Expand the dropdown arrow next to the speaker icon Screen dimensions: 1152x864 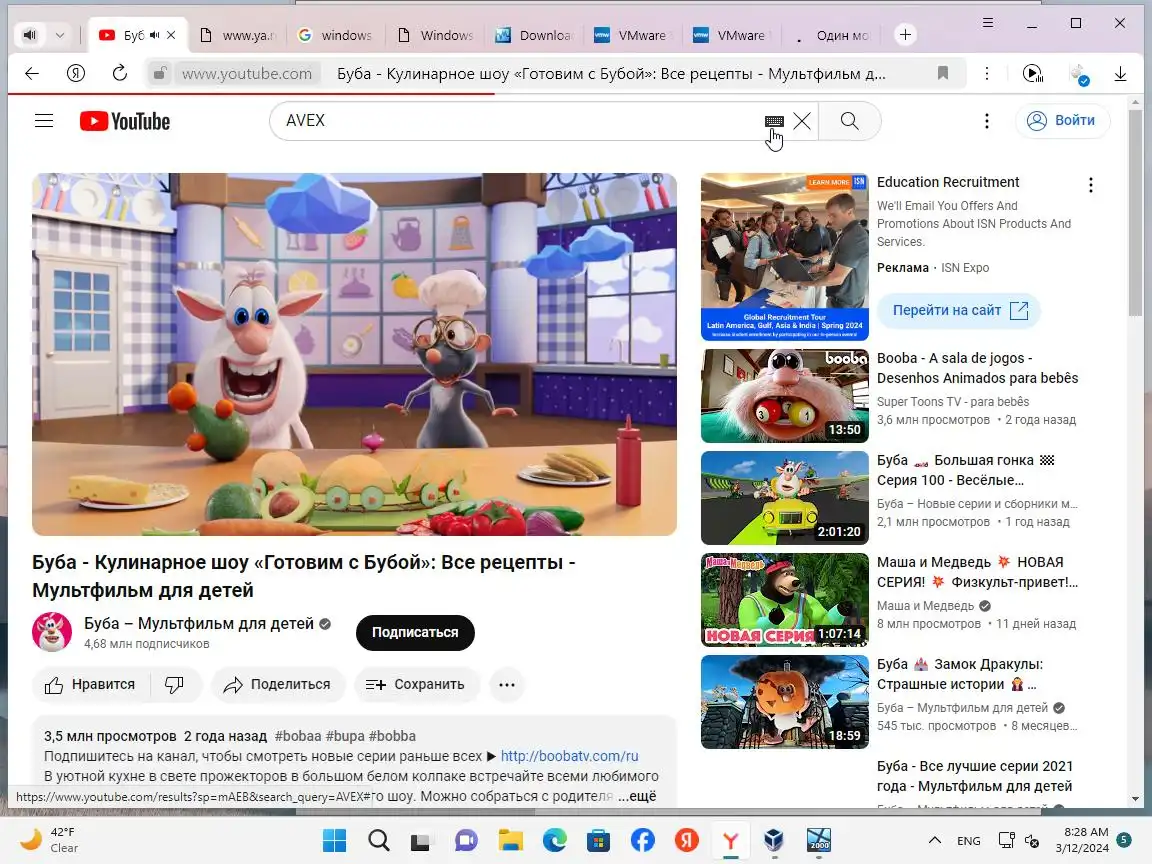[x=60, y=35]
